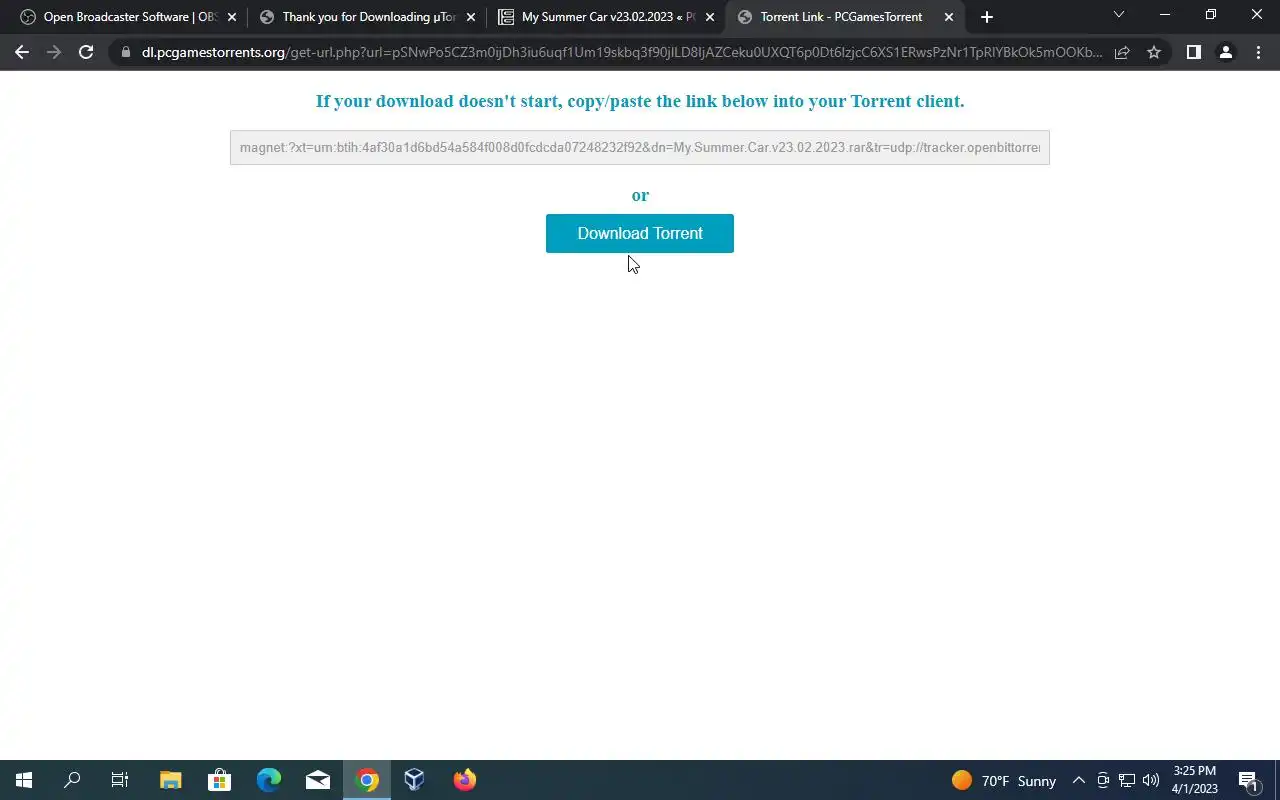Click the Chrome taskbar icon
This screenshot has width=1280, height=800.
(x=367, y=780)
